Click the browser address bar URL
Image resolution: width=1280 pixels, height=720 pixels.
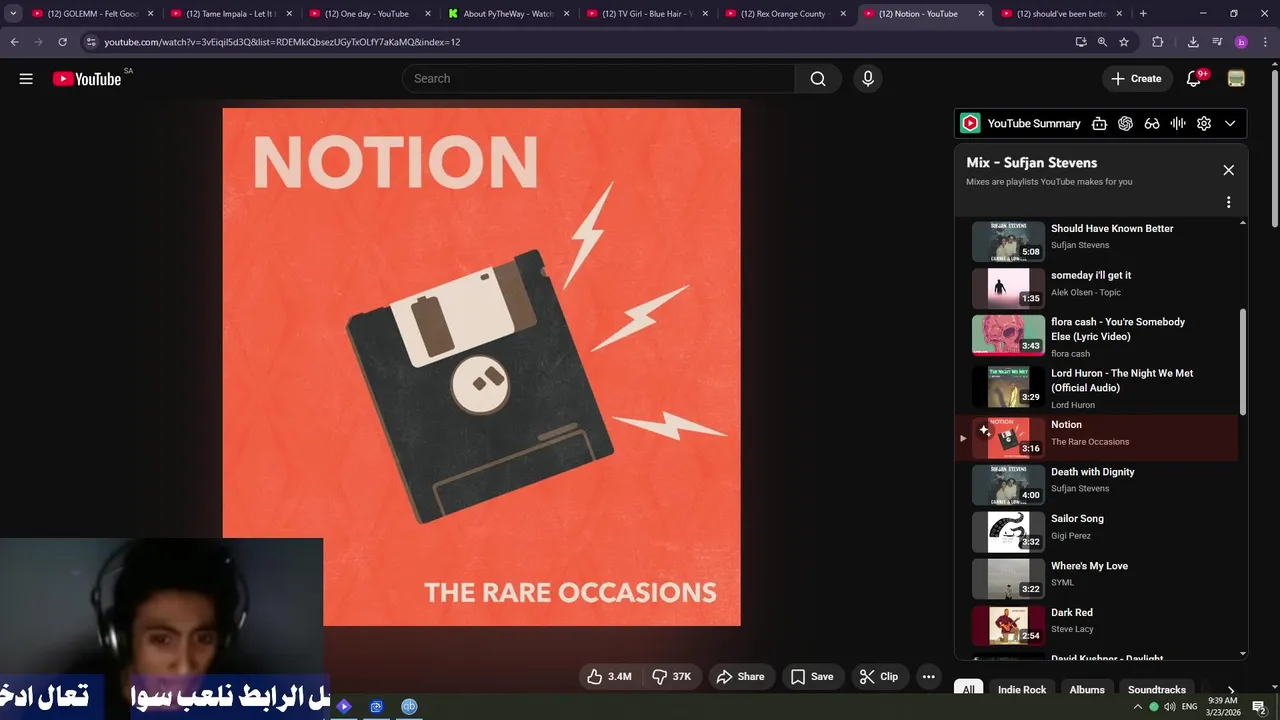[282, 42]
